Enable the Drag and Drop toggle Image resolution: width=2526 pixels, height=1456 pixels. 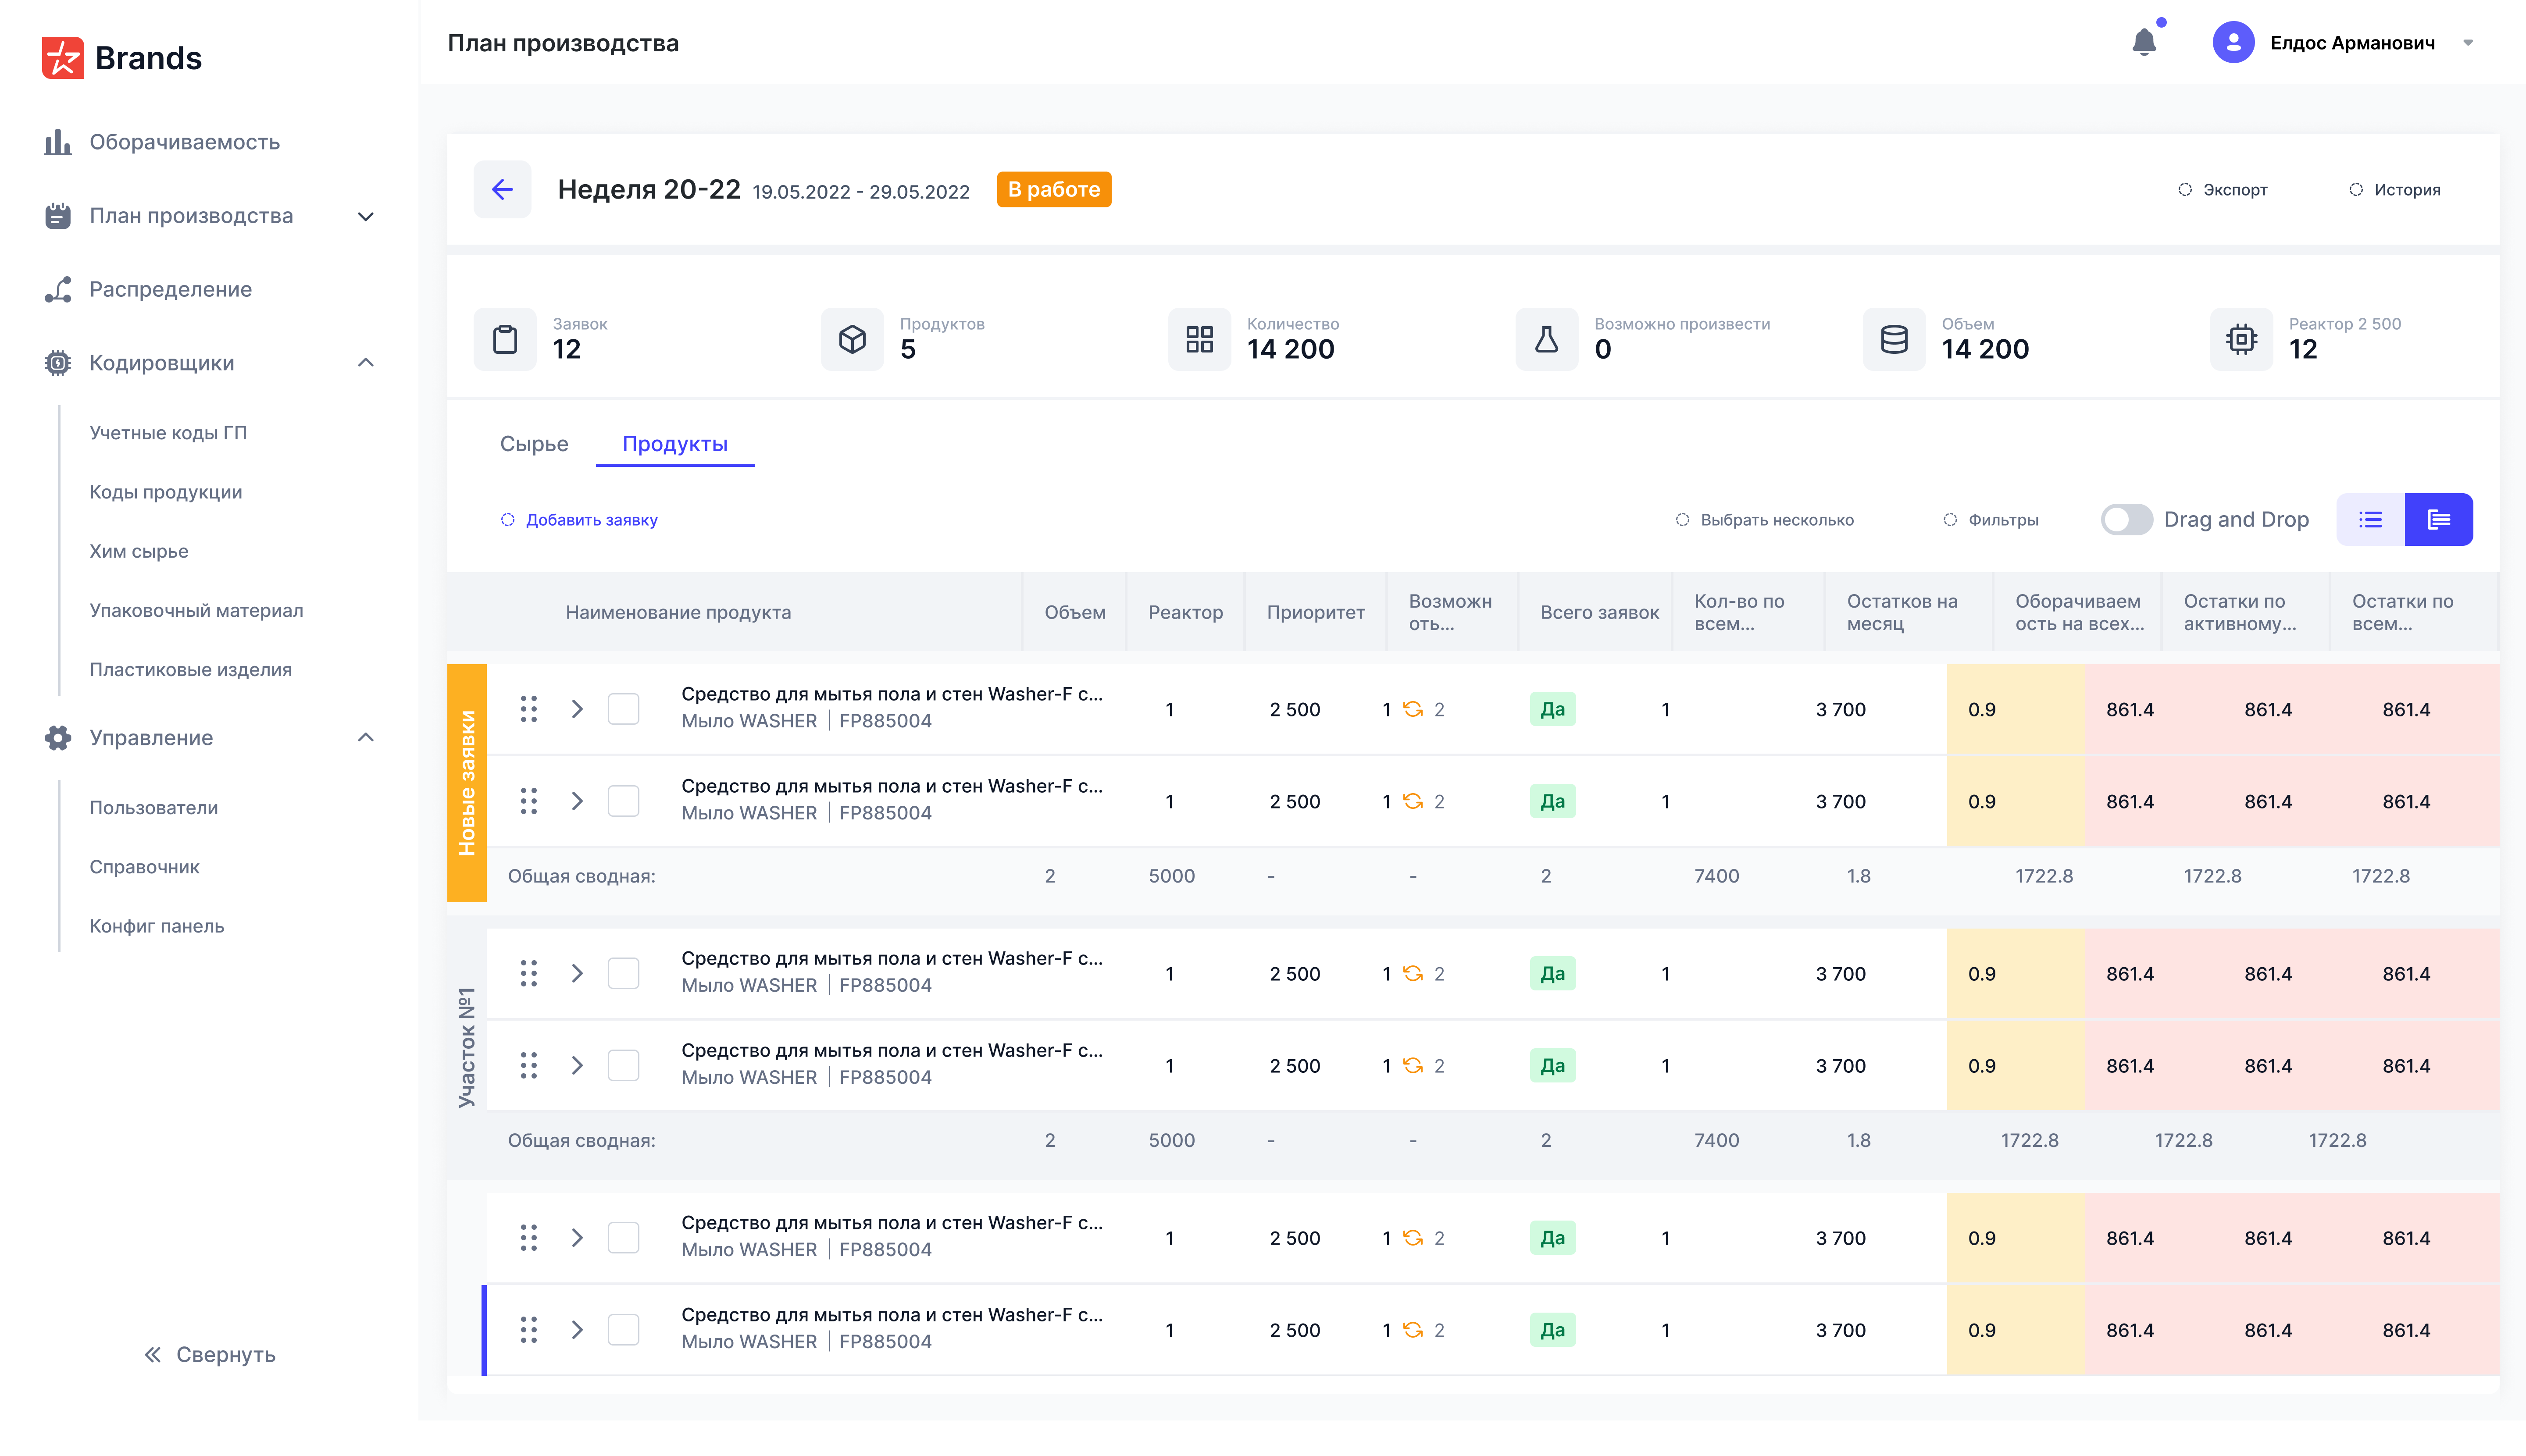tap(2125, 519)
